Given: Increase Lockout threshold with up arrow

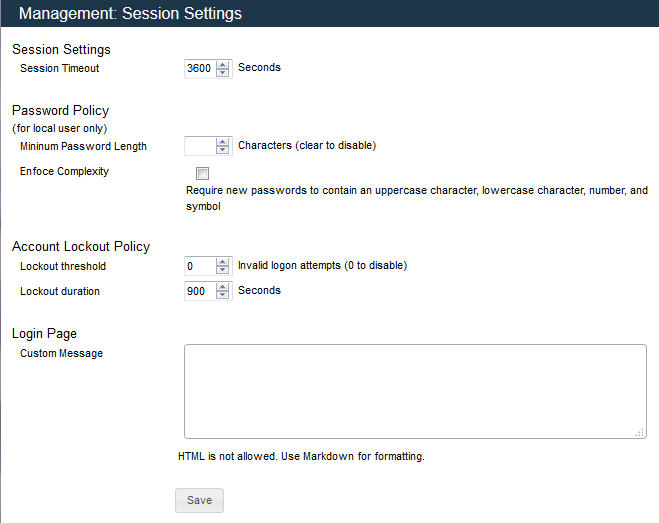Looking at the screenshot, I should [222, 262].
